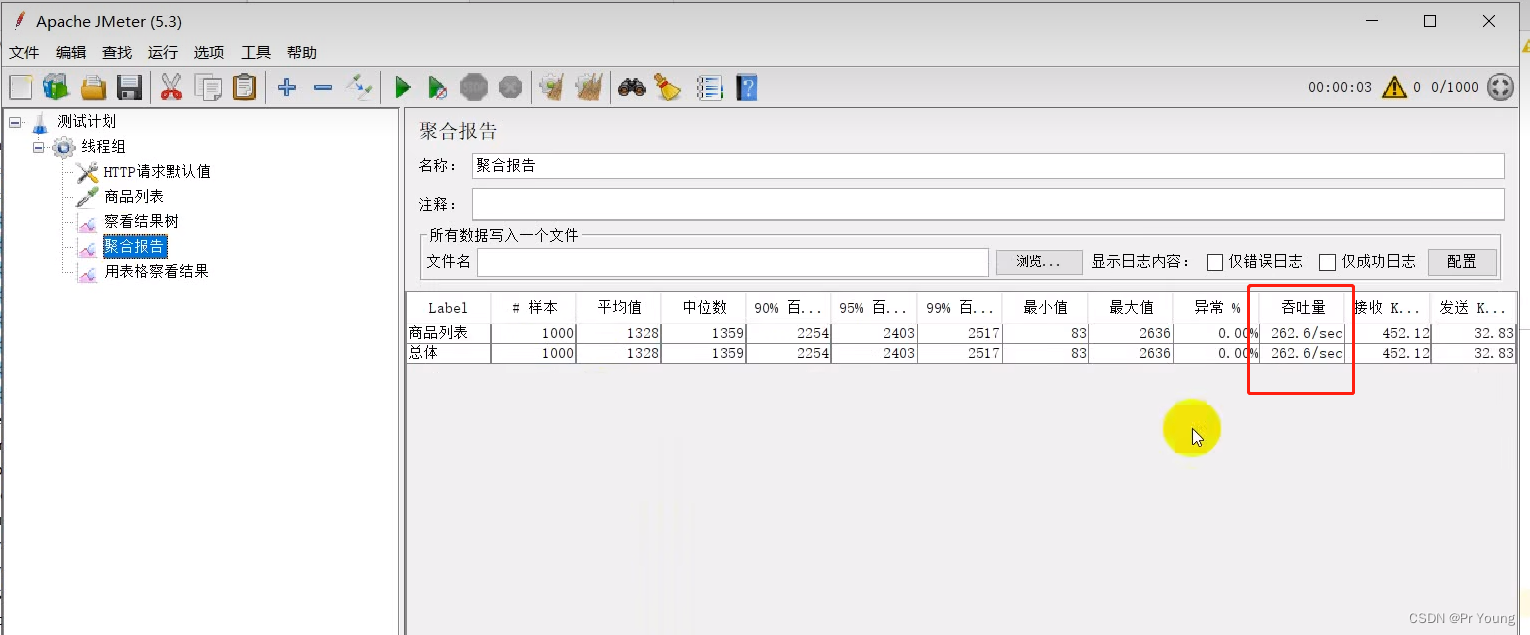This screenshot has height=635, width=1530.
Task: Click the New test plan toolbar icon
Action: 21,88
